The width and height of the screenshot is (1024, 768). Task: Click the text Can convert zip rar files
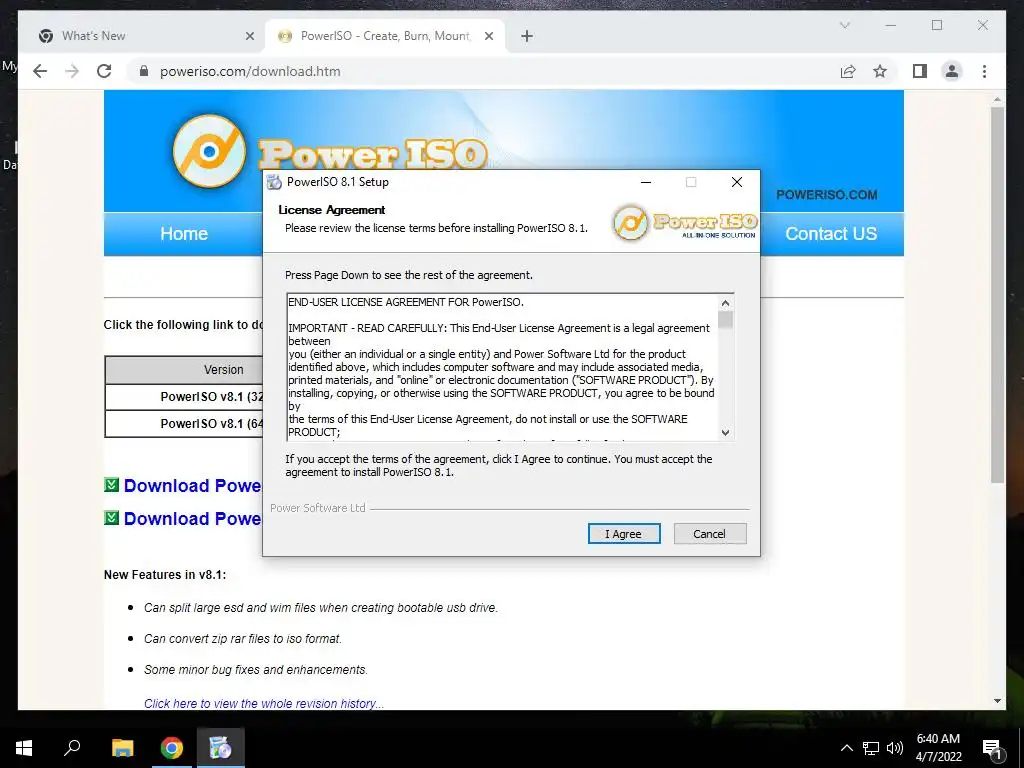click(x=243, y=639)
